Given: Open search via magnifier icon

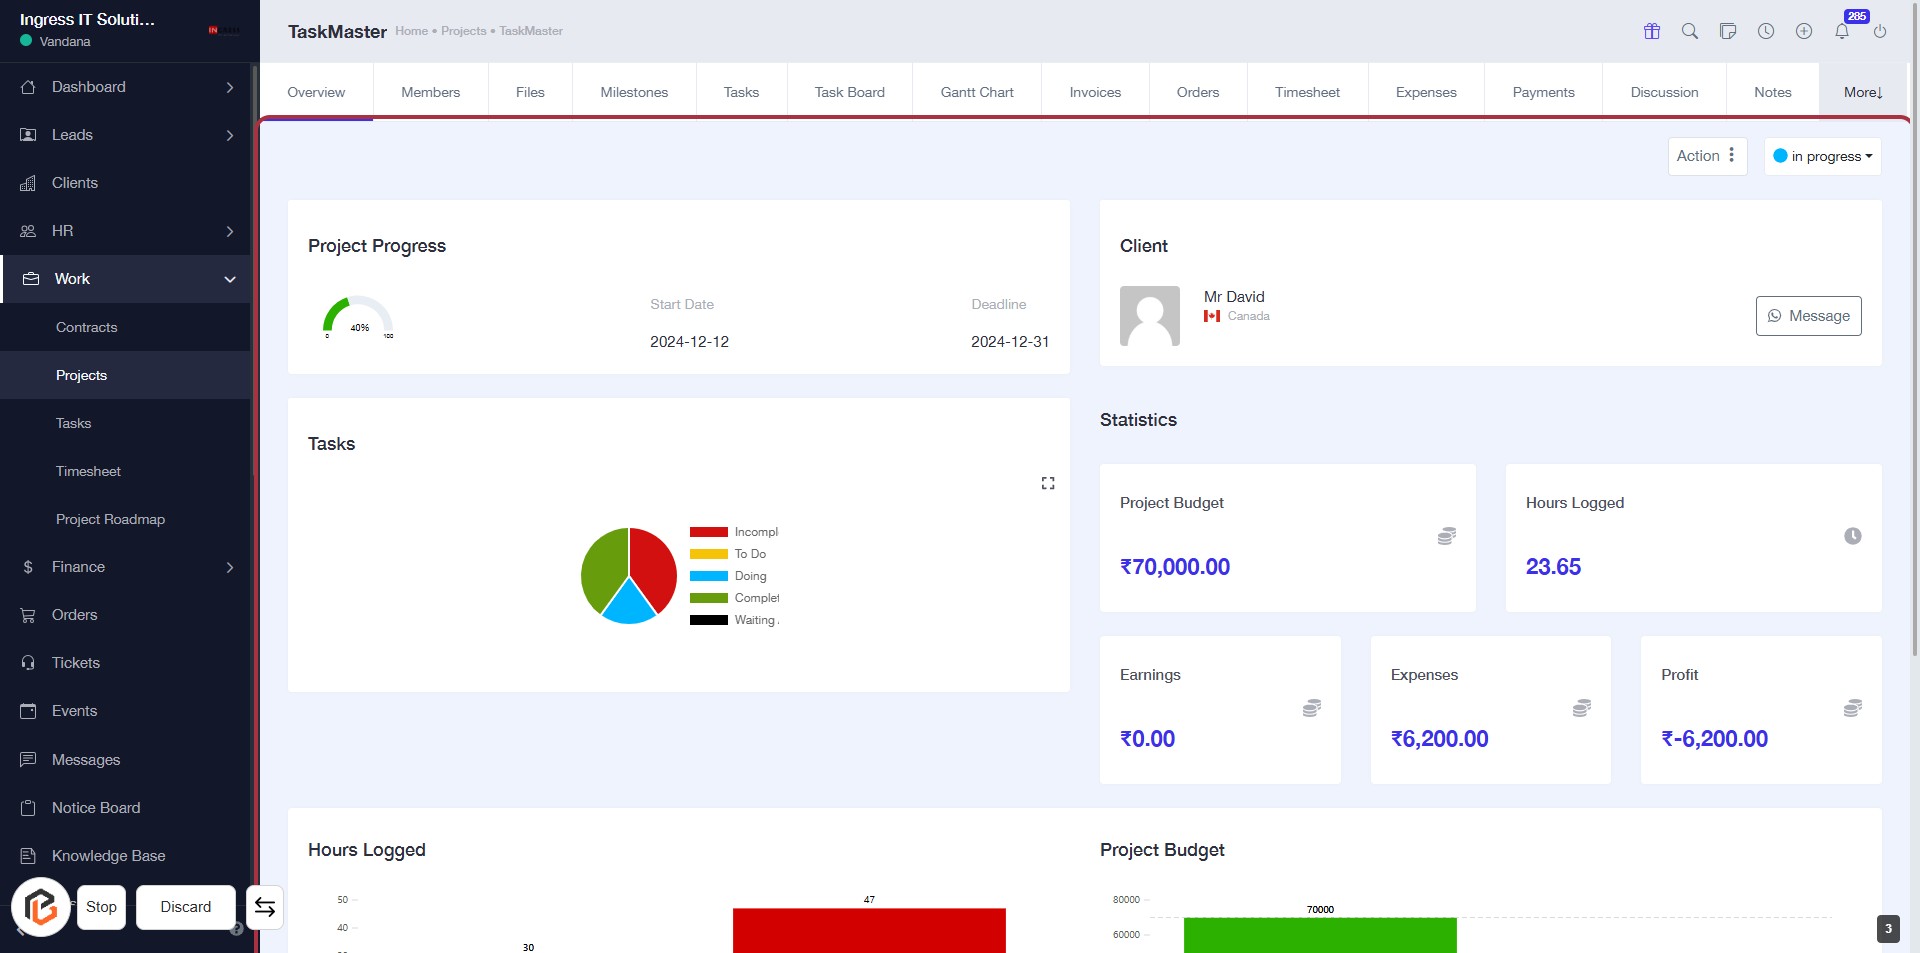Looking at the screenshot, I should coord(1690,31).
